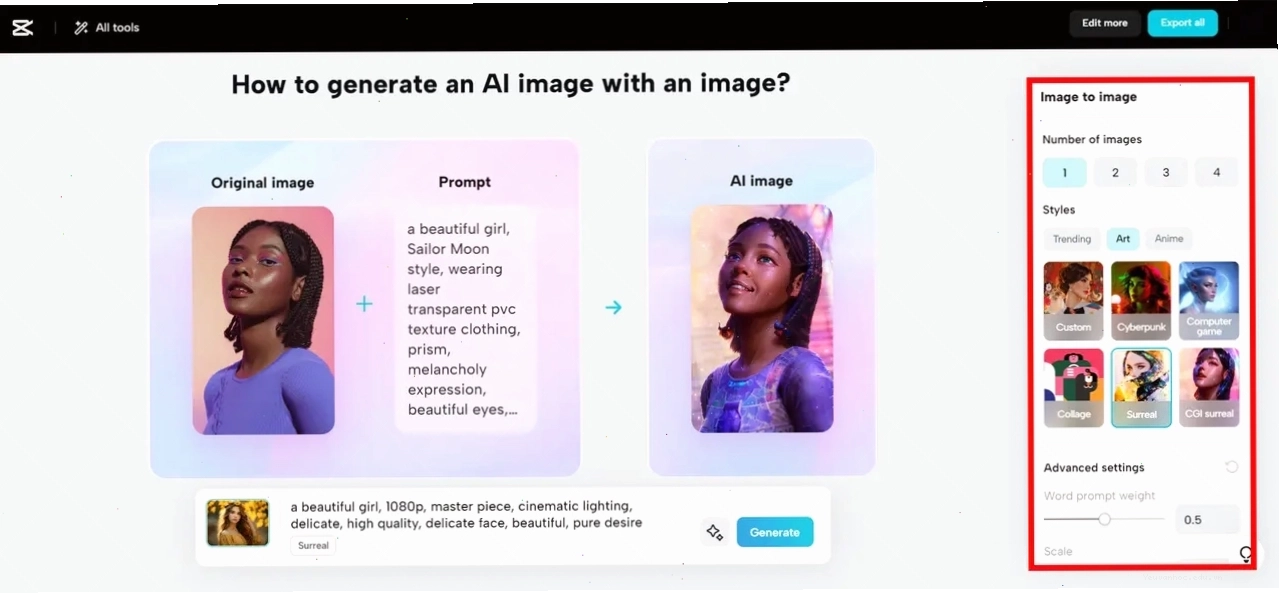
Task: Select the CGI surreal style thumbnail
Action: pos(1209,387)
